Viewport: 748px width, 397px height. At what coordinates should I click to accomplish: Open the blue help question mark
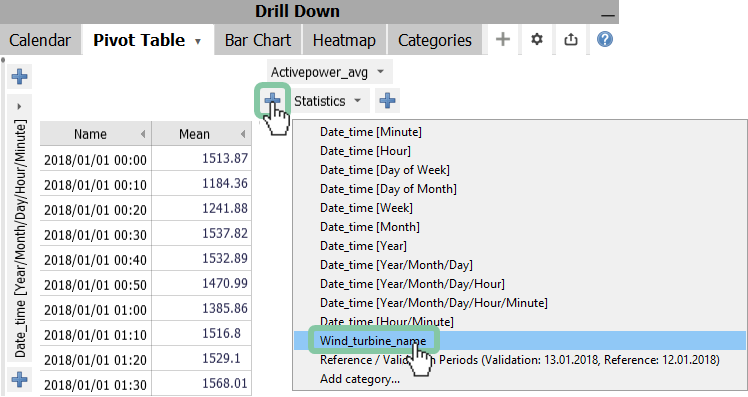(604, 39)
